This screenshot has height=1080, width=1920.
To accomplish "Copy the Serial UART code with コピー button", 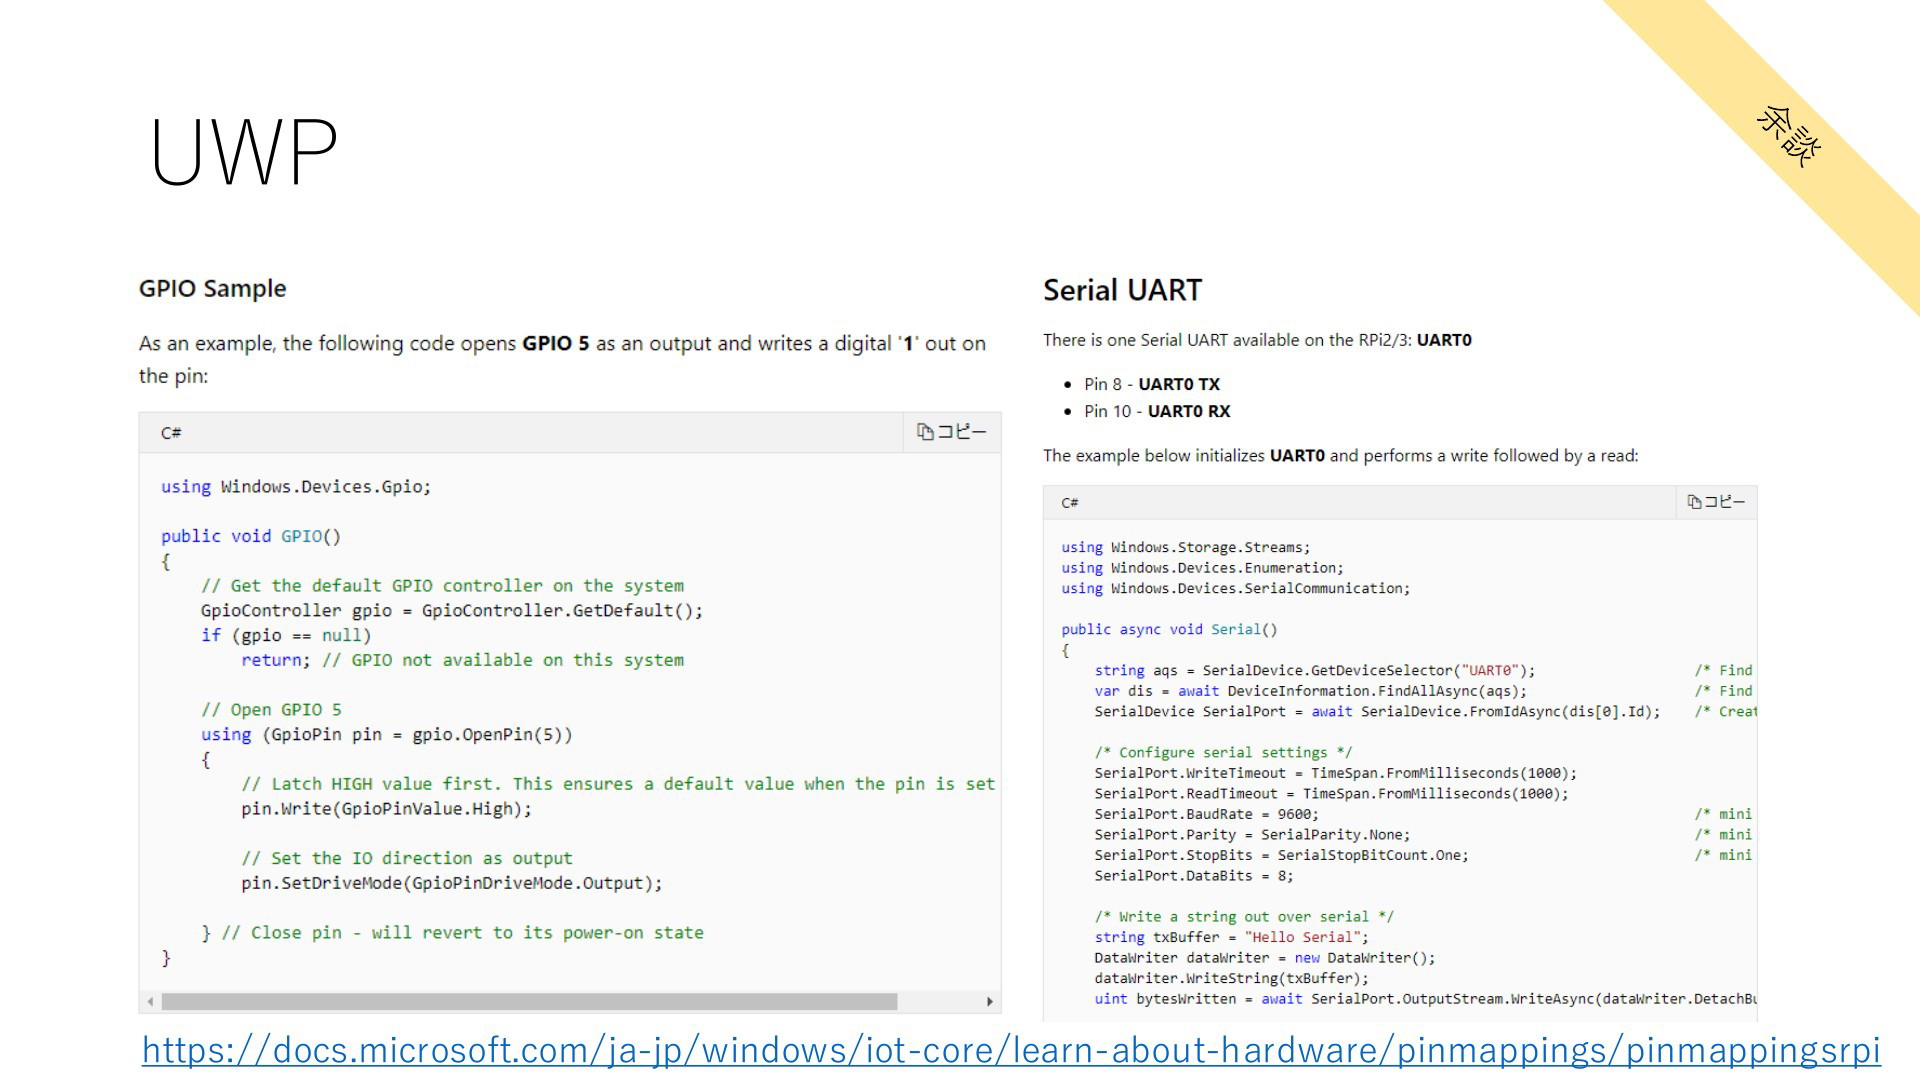I will click(1716, 502).
